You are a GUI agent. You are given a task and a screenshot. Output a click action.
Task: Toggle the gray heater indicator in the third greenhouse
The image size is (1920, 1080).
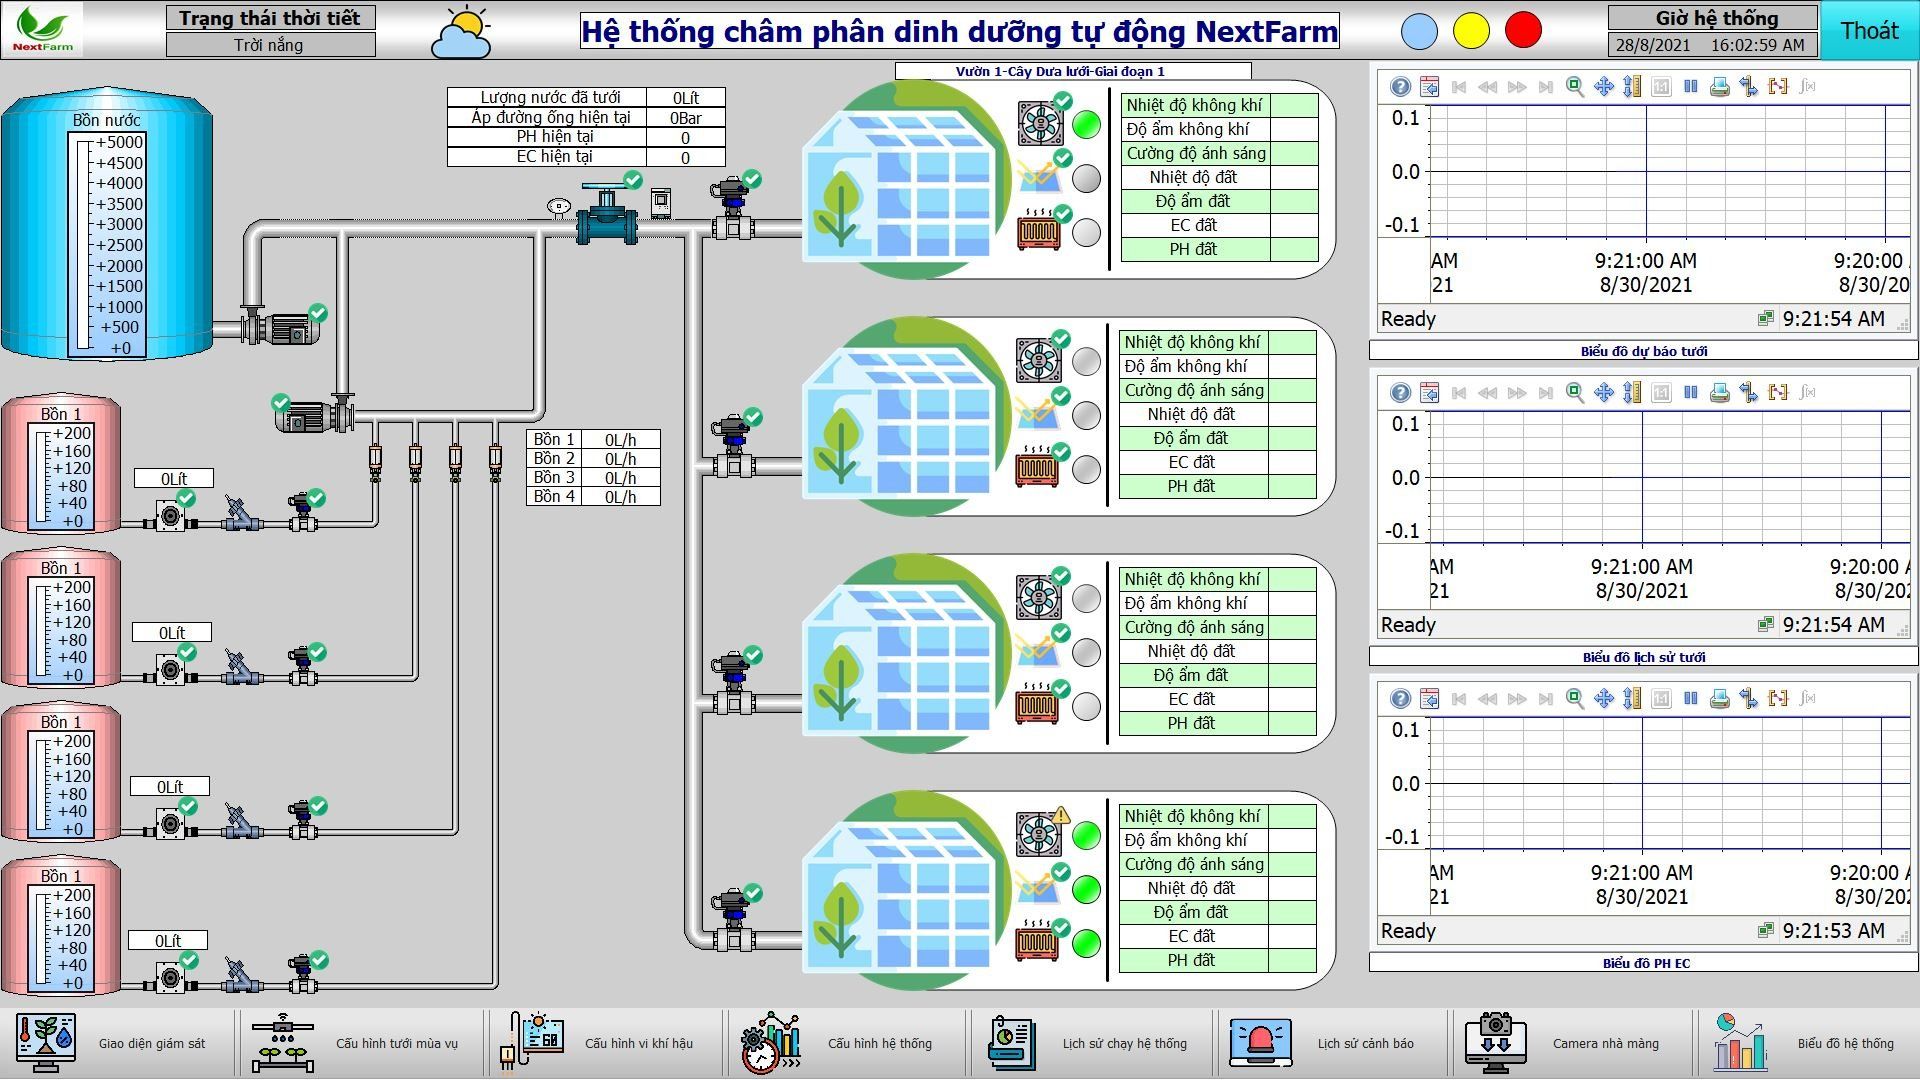click(x=1086, y=706)
